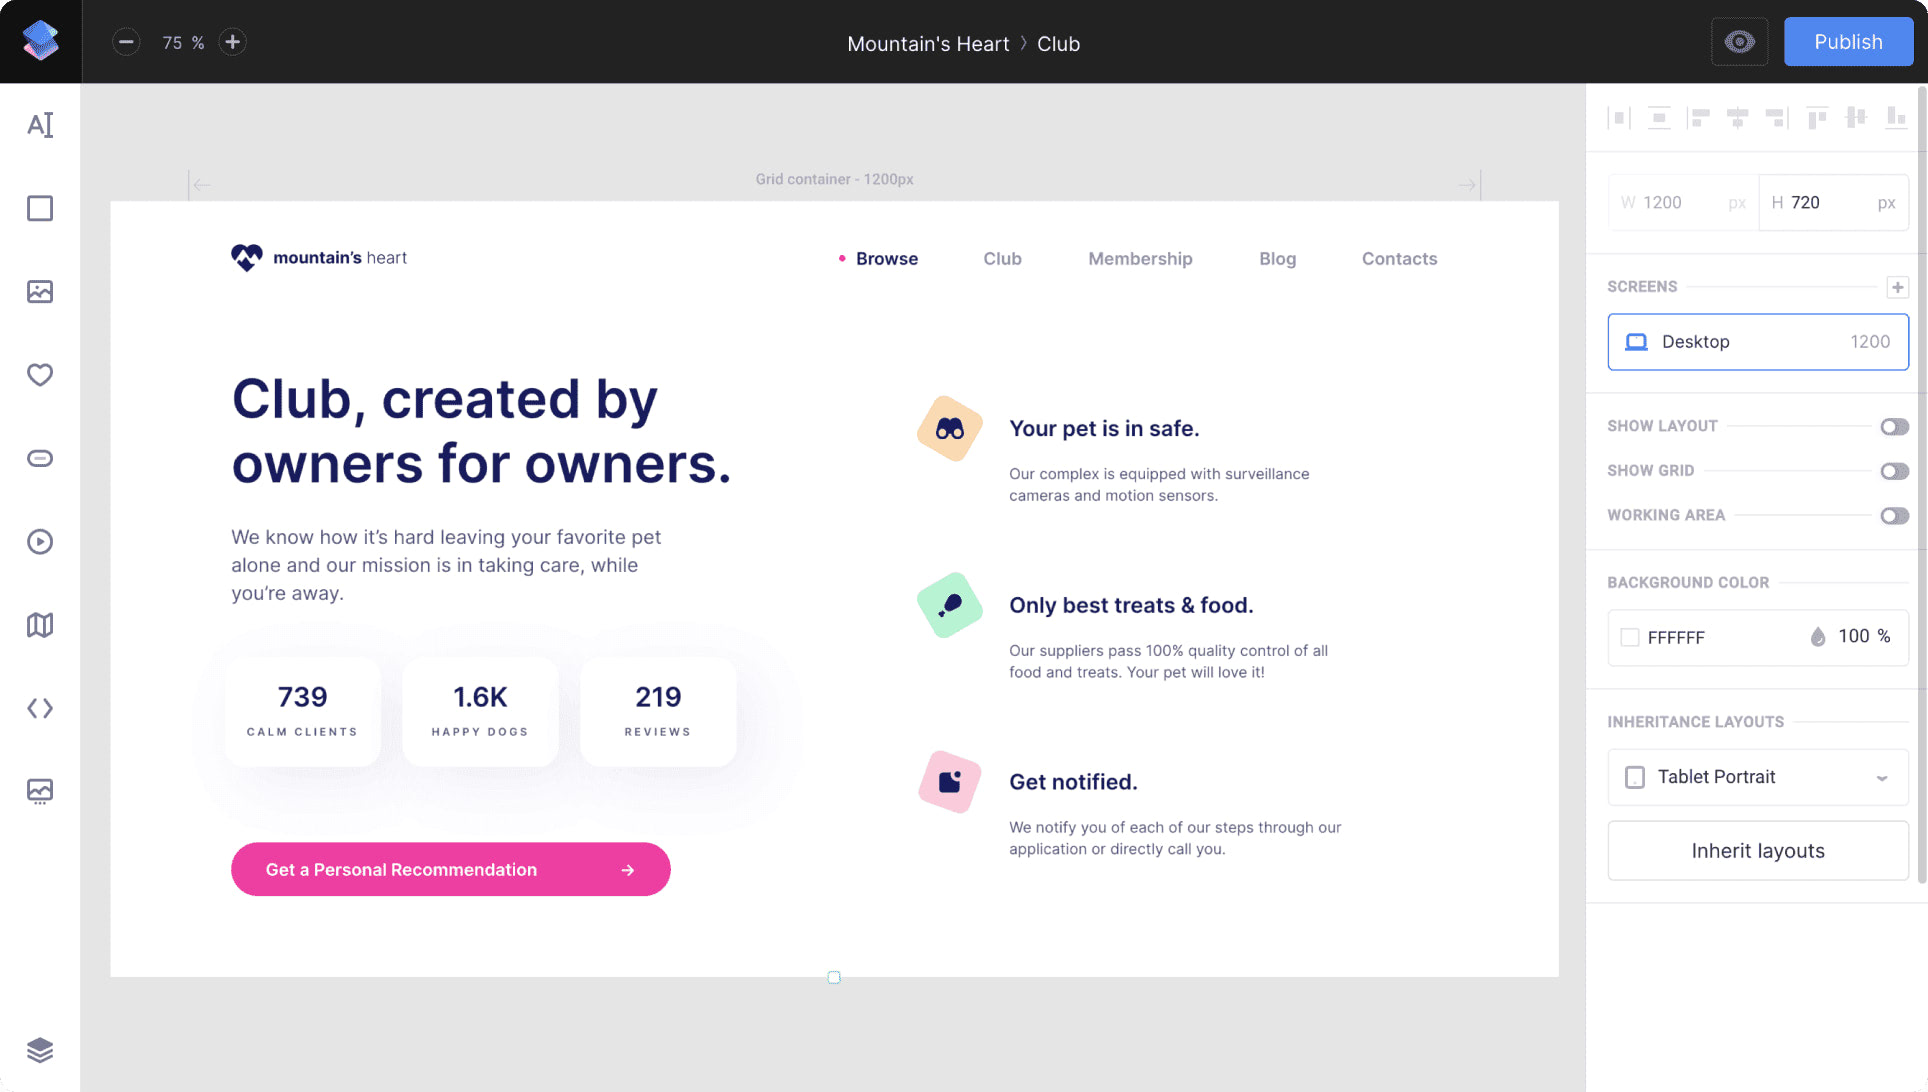Click the eye preview icon in toolbar
Image resolution: width=1928 pixels, height=1092 pixels.
pyautogui.click(x=1740, y=42)
